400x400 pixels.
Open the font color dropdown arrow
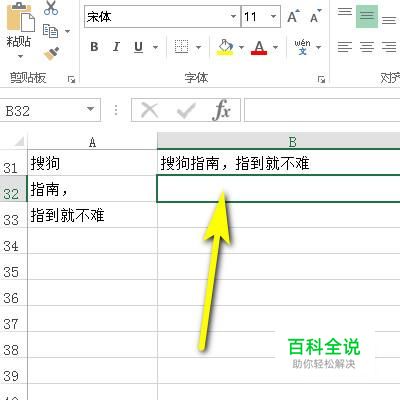(x=275, y=47)
